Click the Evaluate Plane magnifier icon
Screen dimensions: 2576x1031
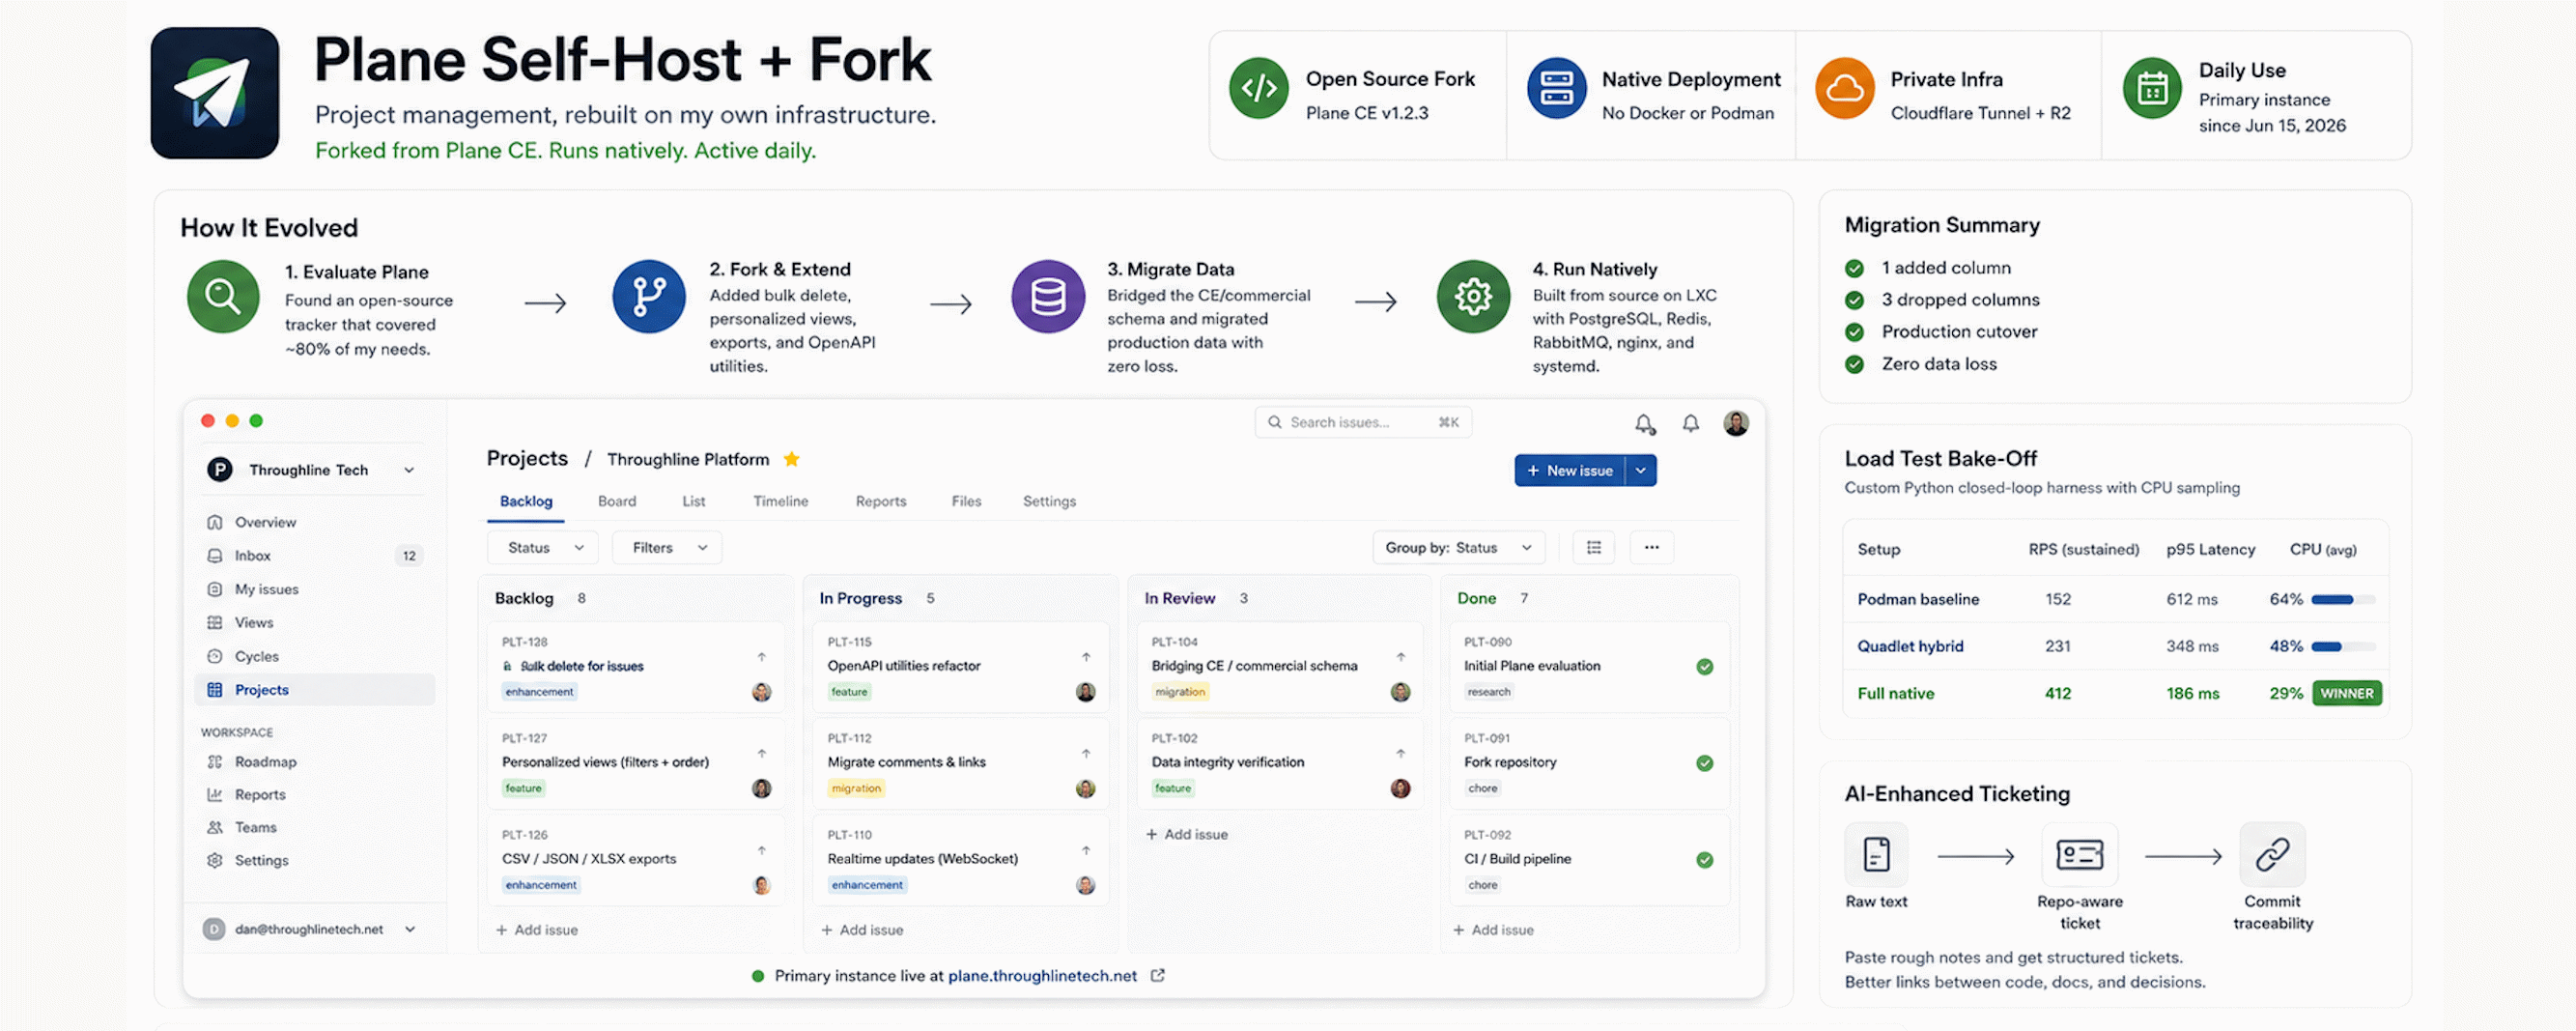[223, 297]
